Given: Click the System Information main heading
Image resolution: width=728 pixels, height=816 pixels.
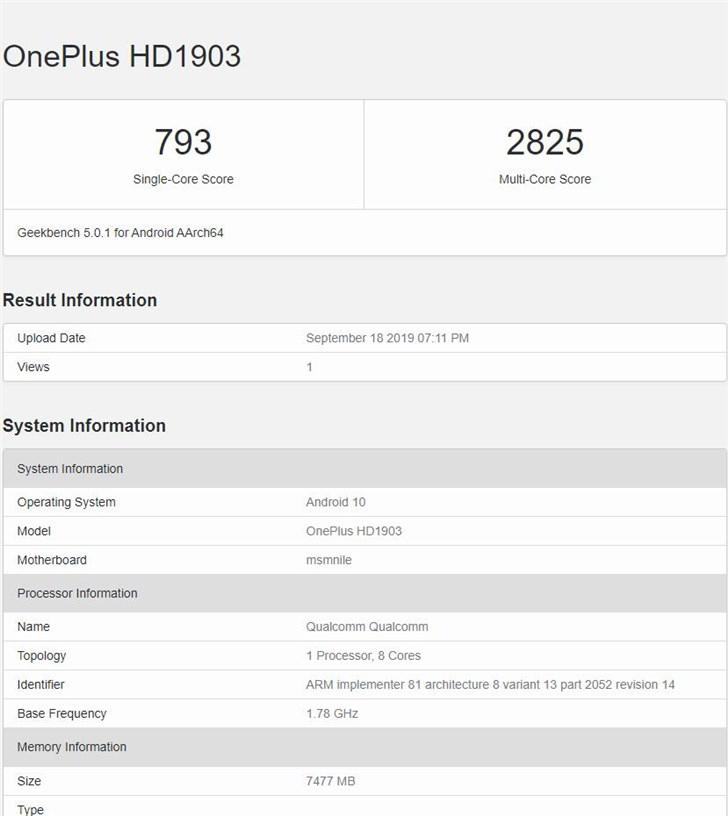Looking at the screenshot, I should [86, 425].
